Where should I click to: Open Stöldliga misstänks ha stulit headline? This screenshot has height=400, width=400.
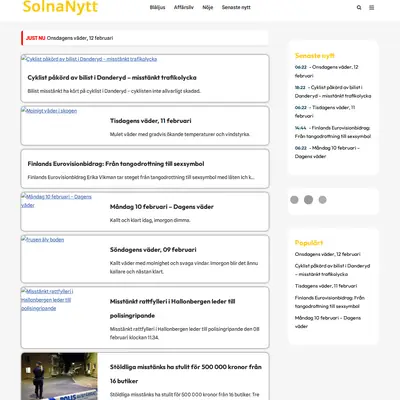tap(186, 374)
